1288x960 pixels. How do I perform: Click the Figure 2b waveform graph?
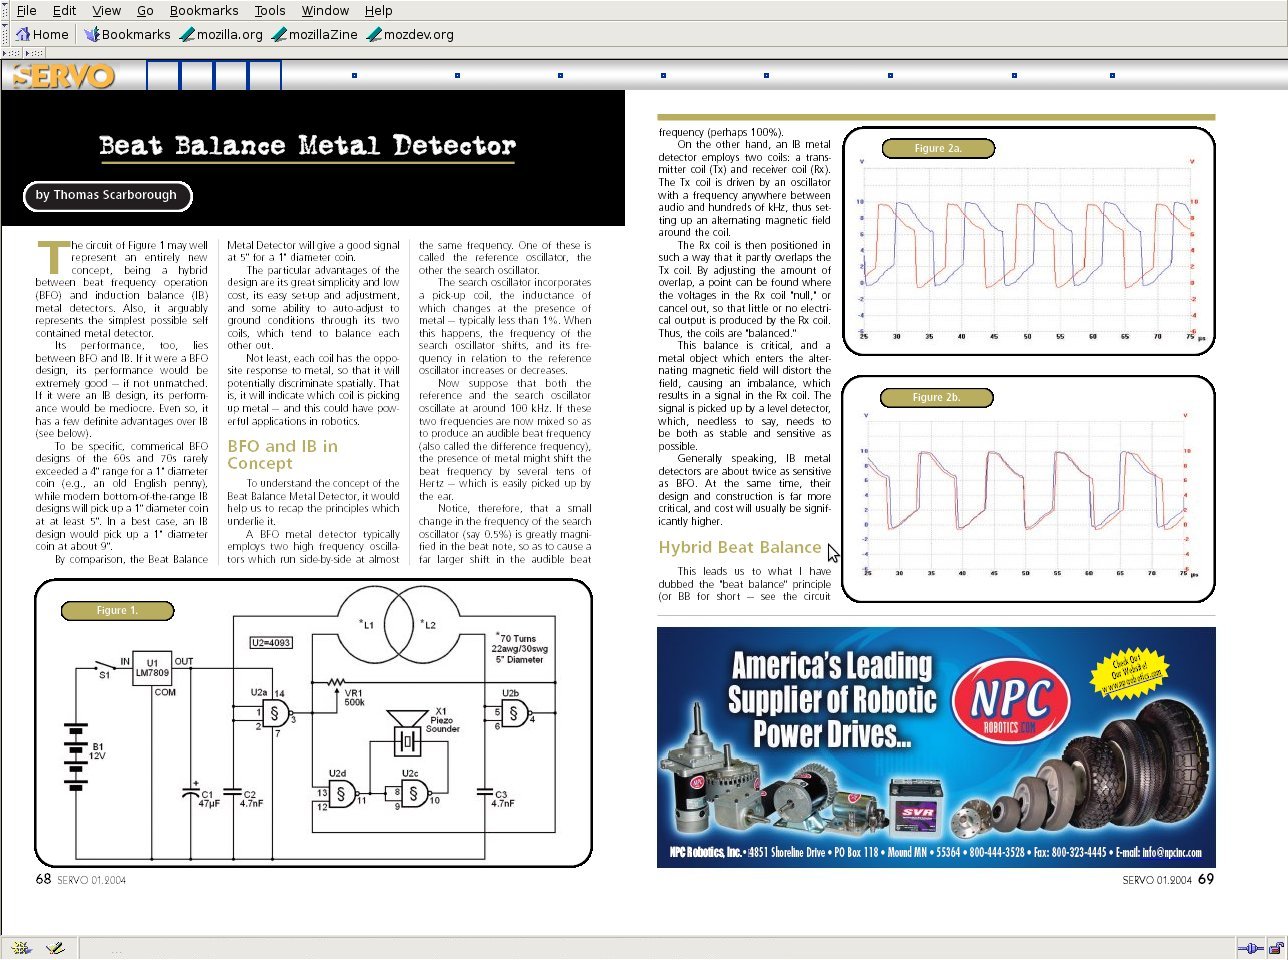[1027, 497]
